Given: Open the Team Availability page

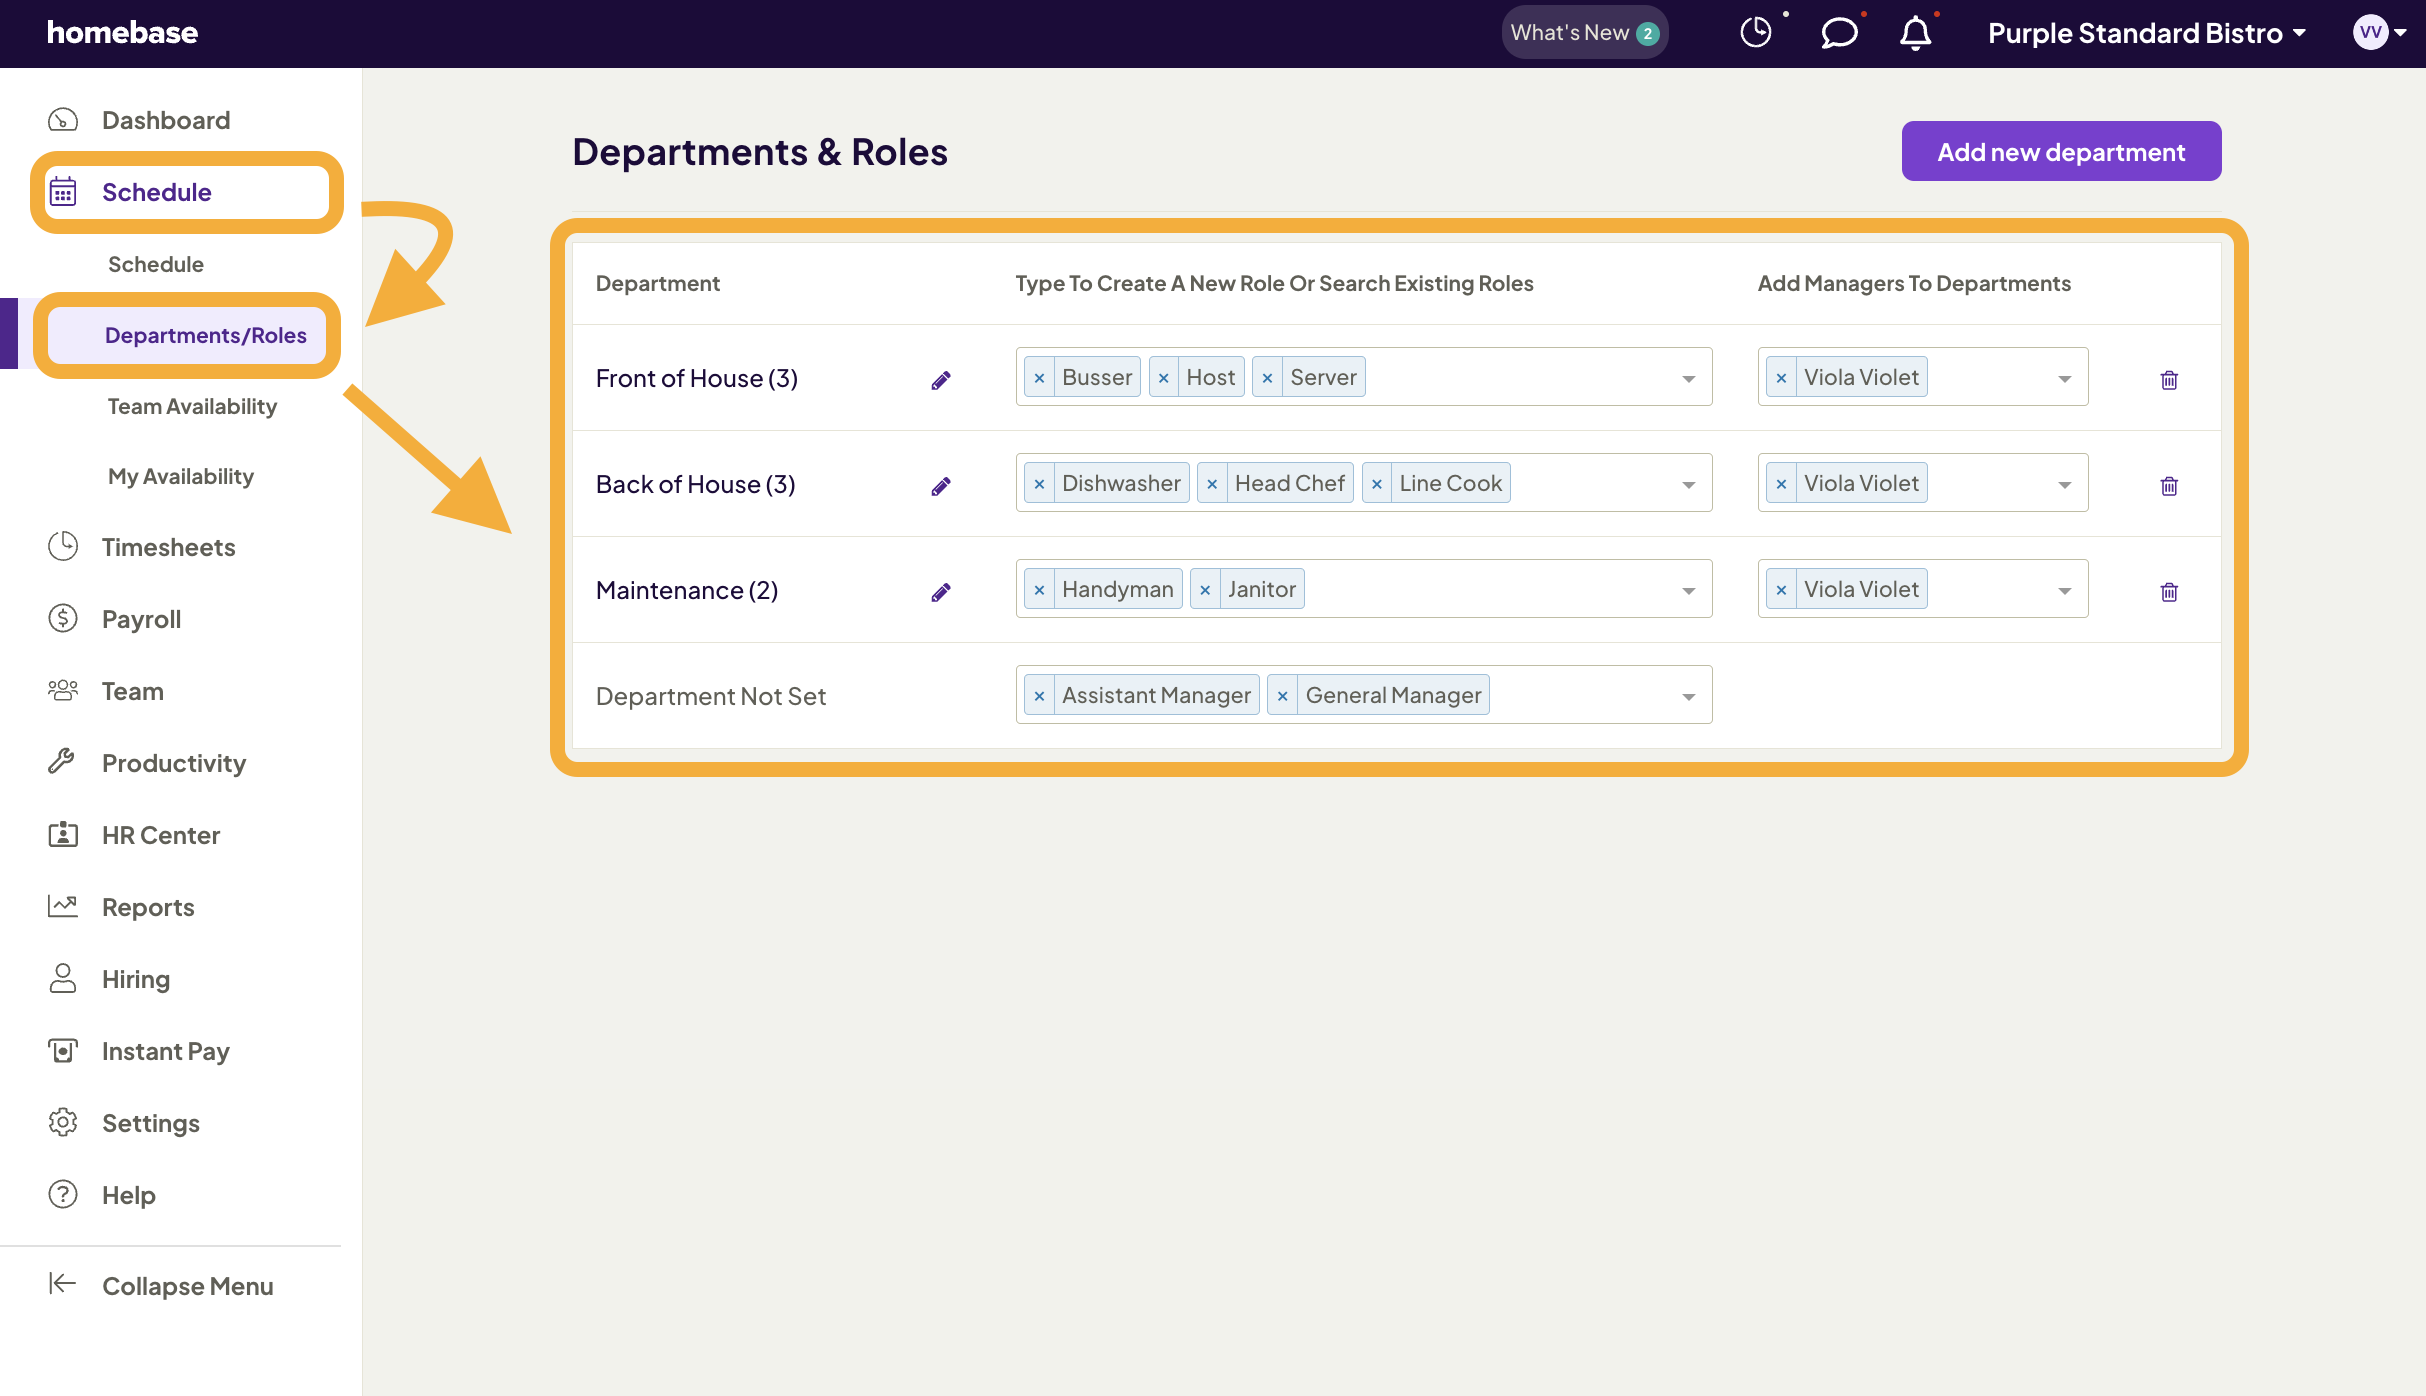Looking at the screenshot, I should click(192, 406).
